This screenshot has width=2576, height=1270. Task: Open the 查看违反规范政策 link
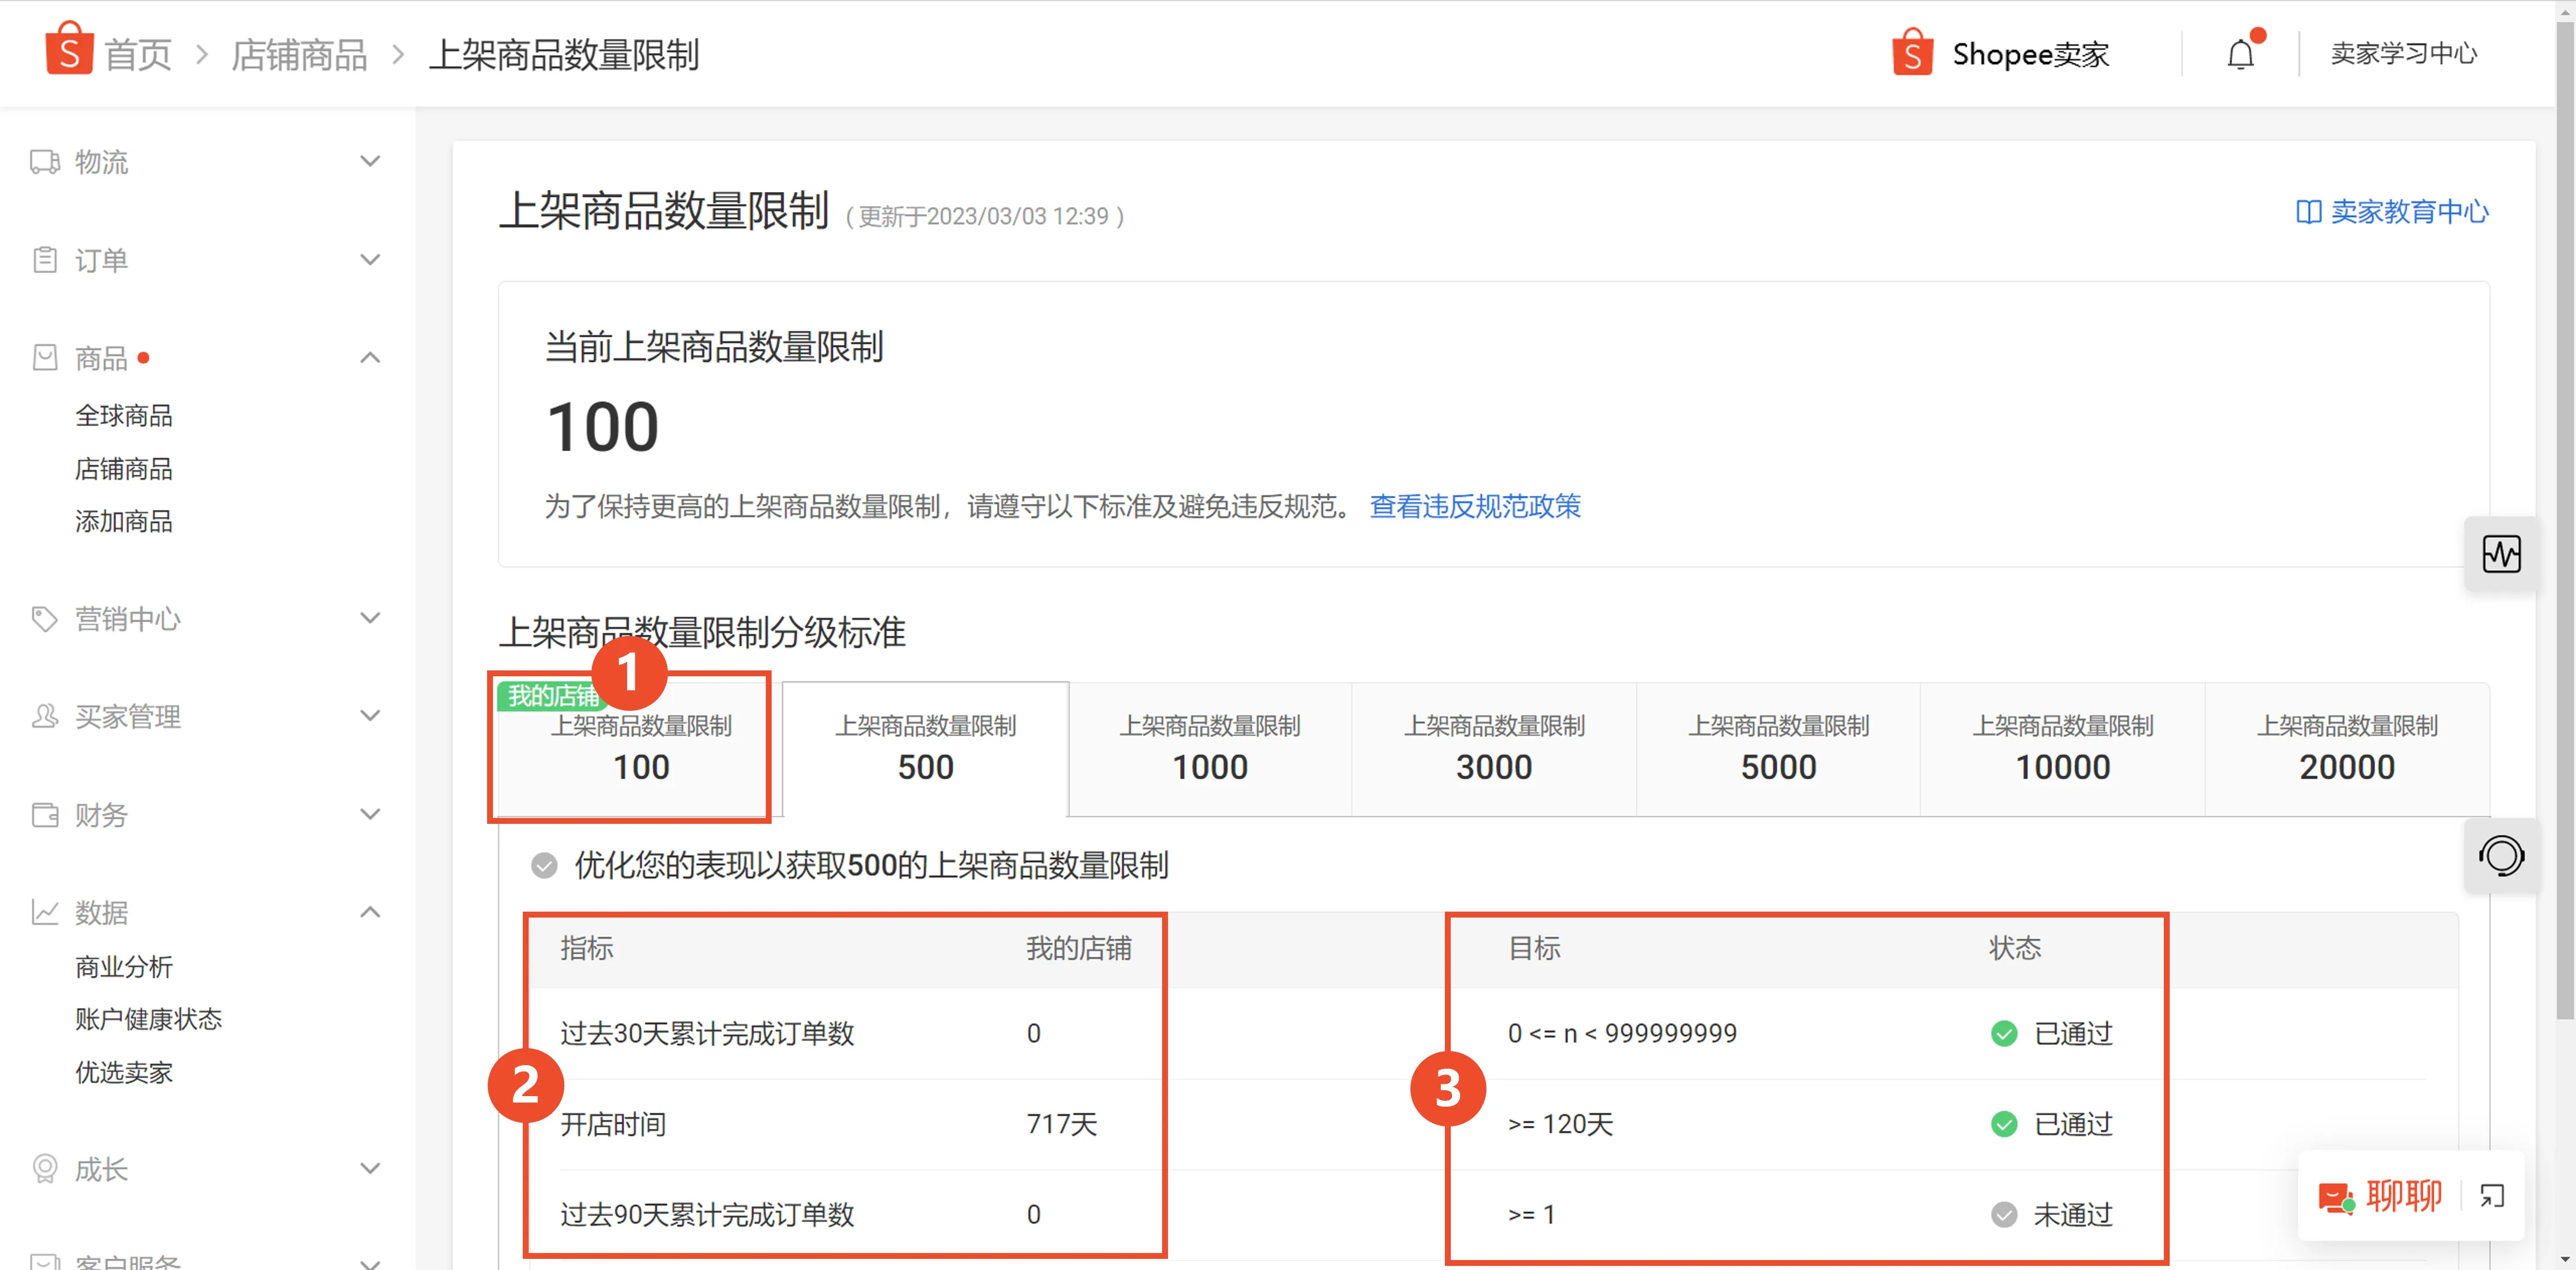pos(1474,507)
